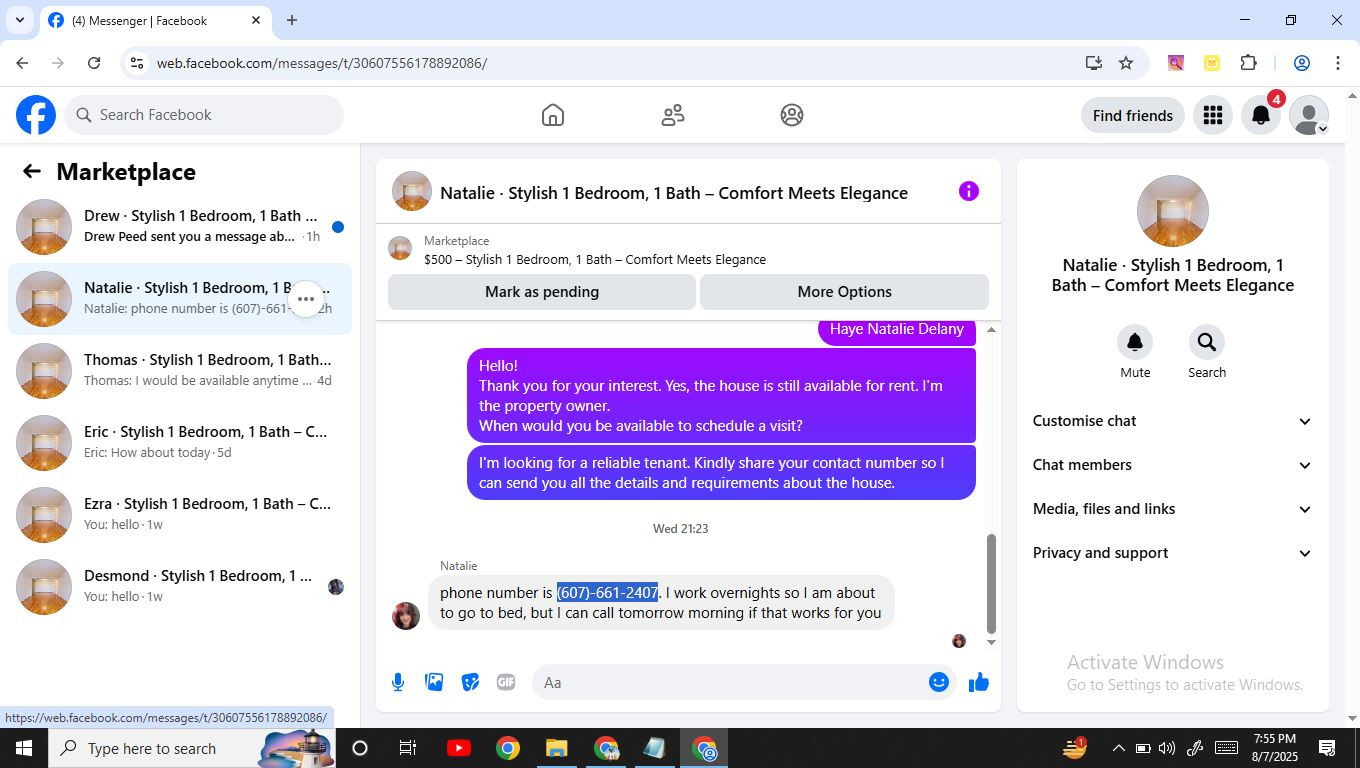The image size is (1360, 768).
Task: Search within the conversation
Action: pos(1207,343)
